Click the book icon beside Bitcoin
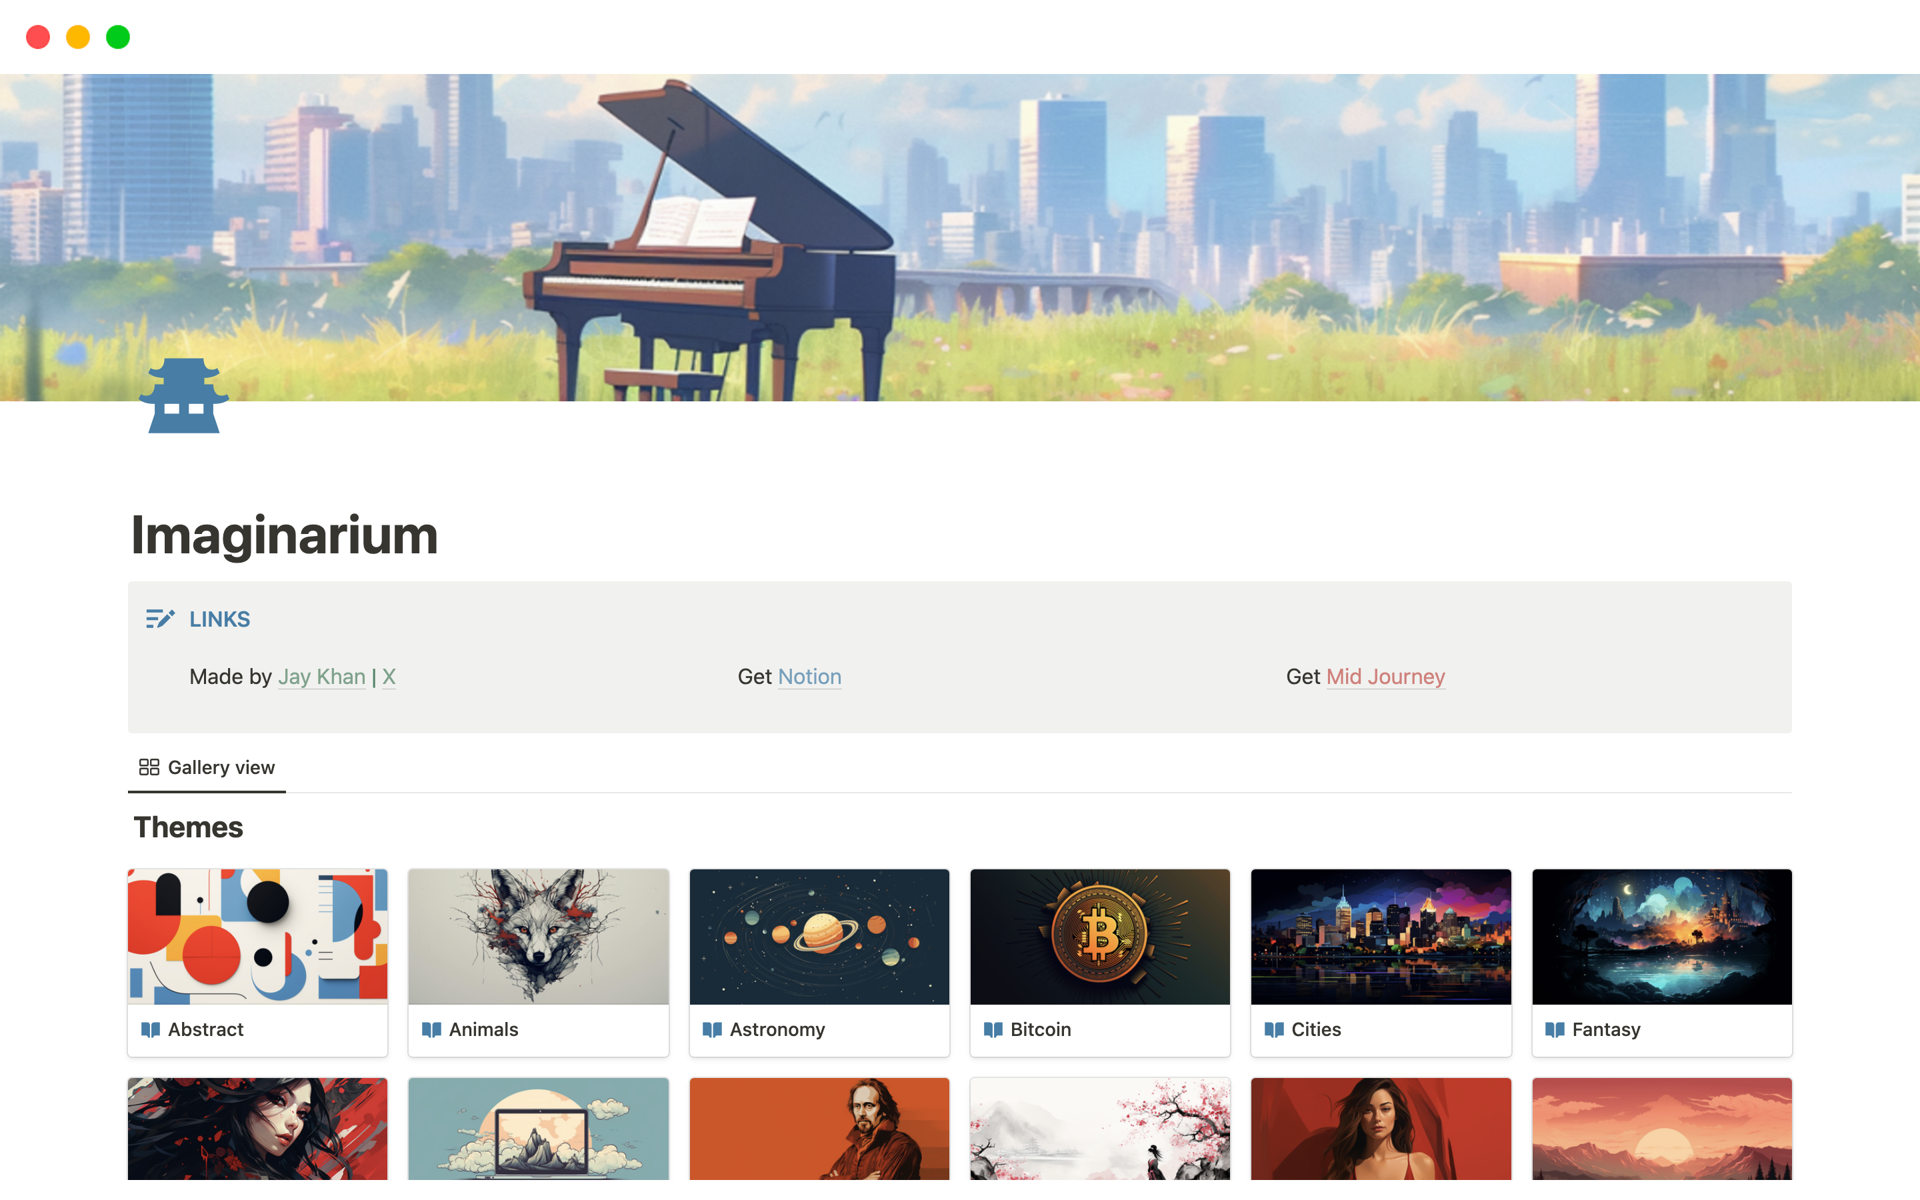The image size is (1920, 1200). pyautogui.click(x=993, y=1029)
